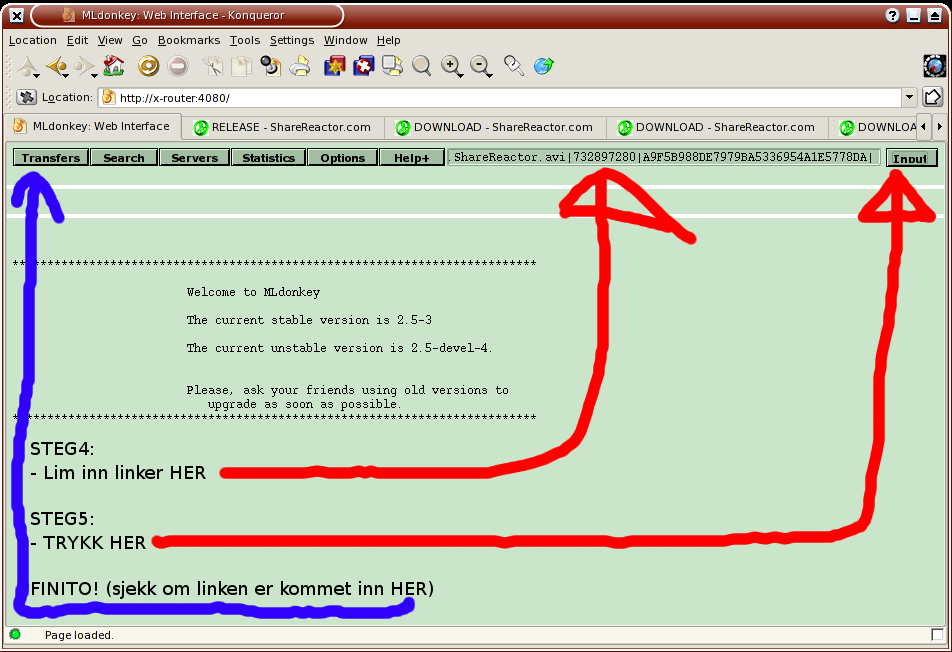Open the Bookmarks menu

pos(188,40)
